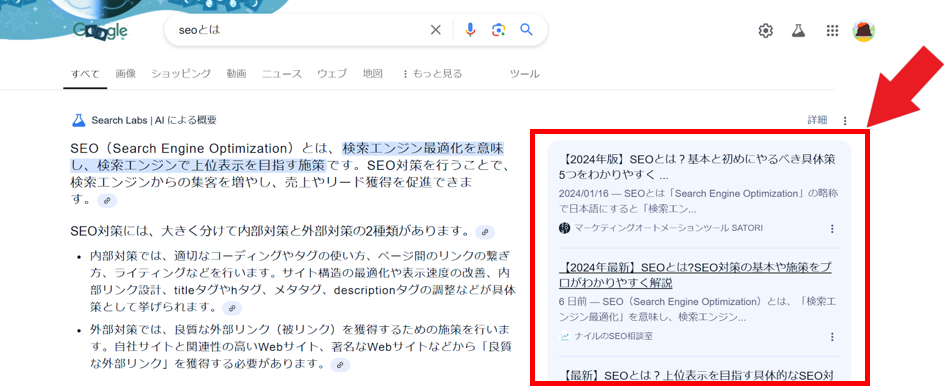Click Search Labs | AI による概要 label
This screenshot has width=946, height=389.
154,120
